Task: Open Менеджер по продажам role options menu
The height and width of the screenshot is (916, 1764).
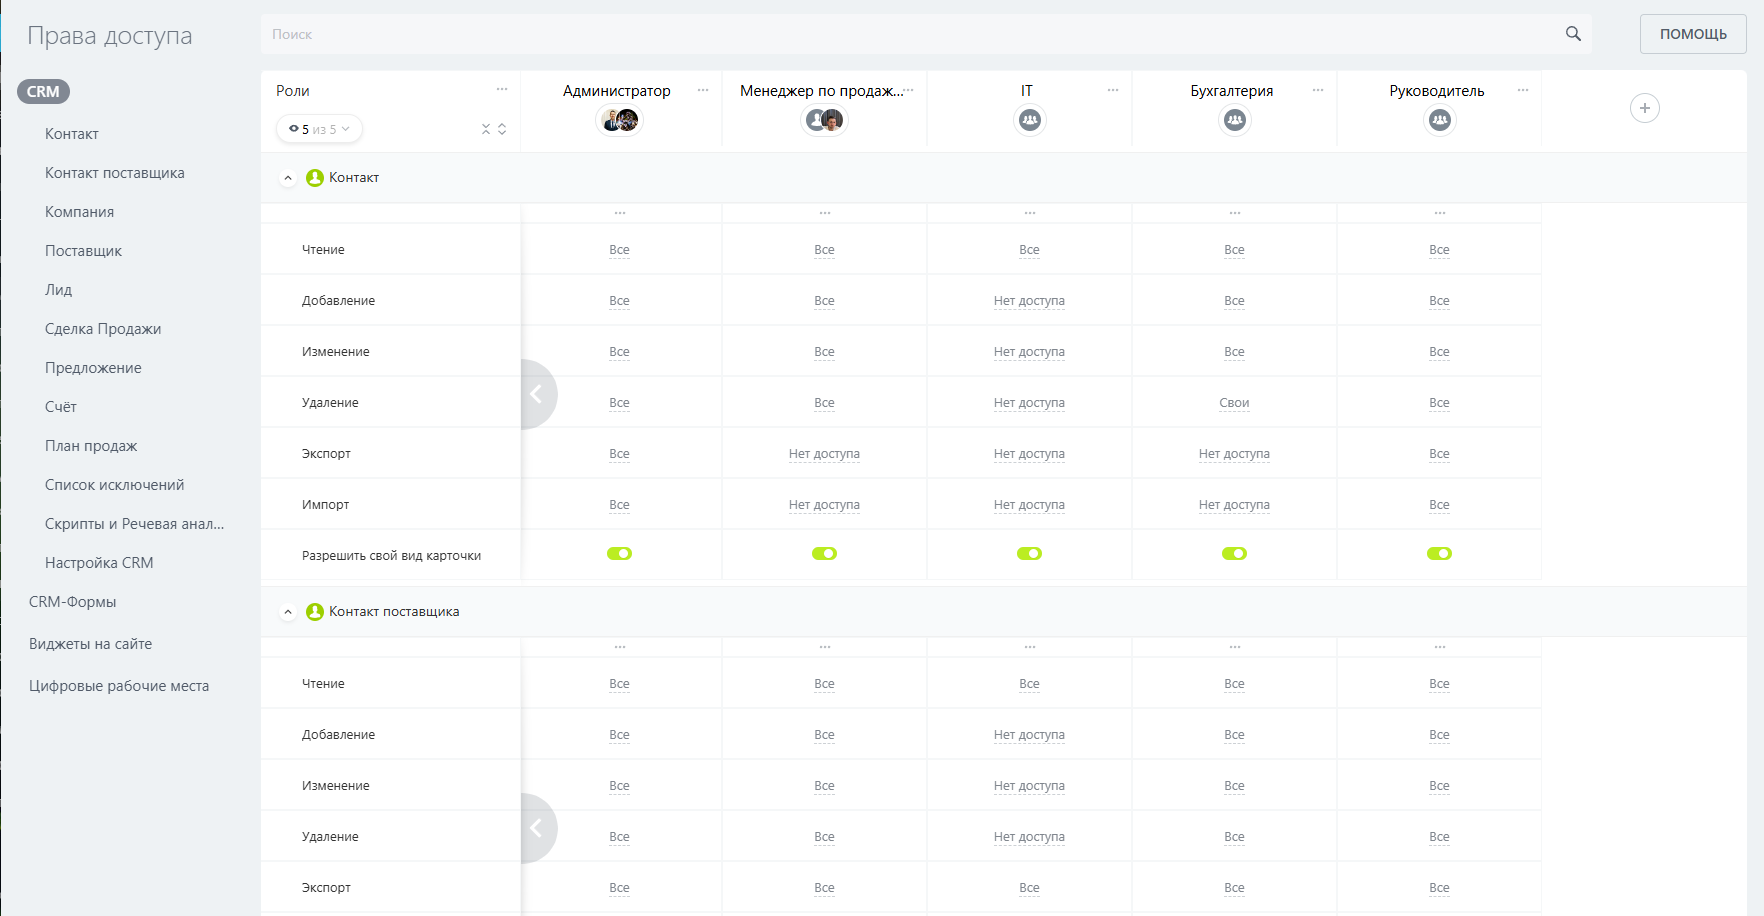Action: tap(908, 90)
